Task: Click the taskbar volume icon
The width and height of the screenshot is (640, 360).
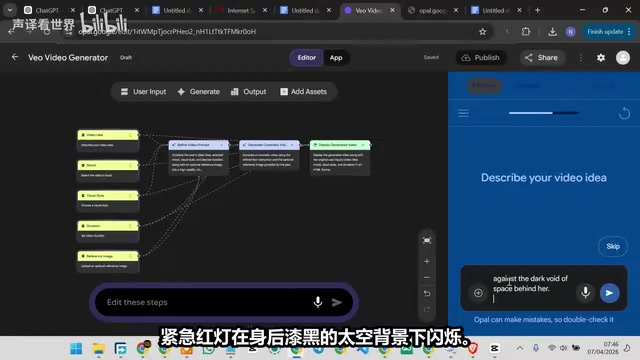Action: [x=564, y=348]
